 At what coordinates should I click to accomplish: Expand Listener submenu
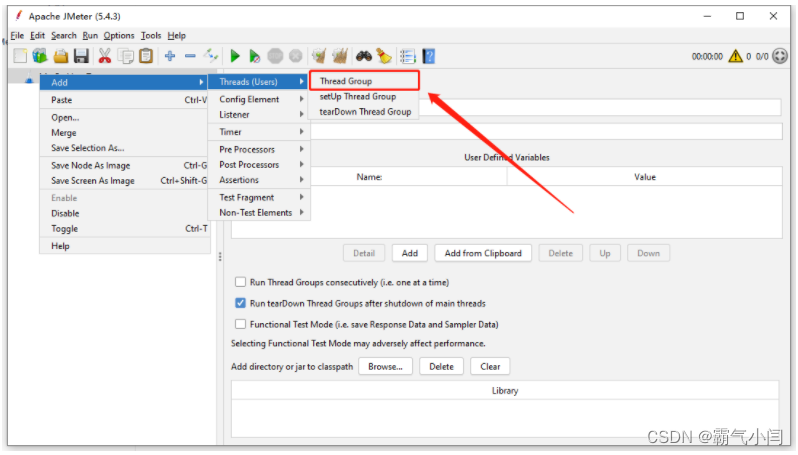click(259, 115)
